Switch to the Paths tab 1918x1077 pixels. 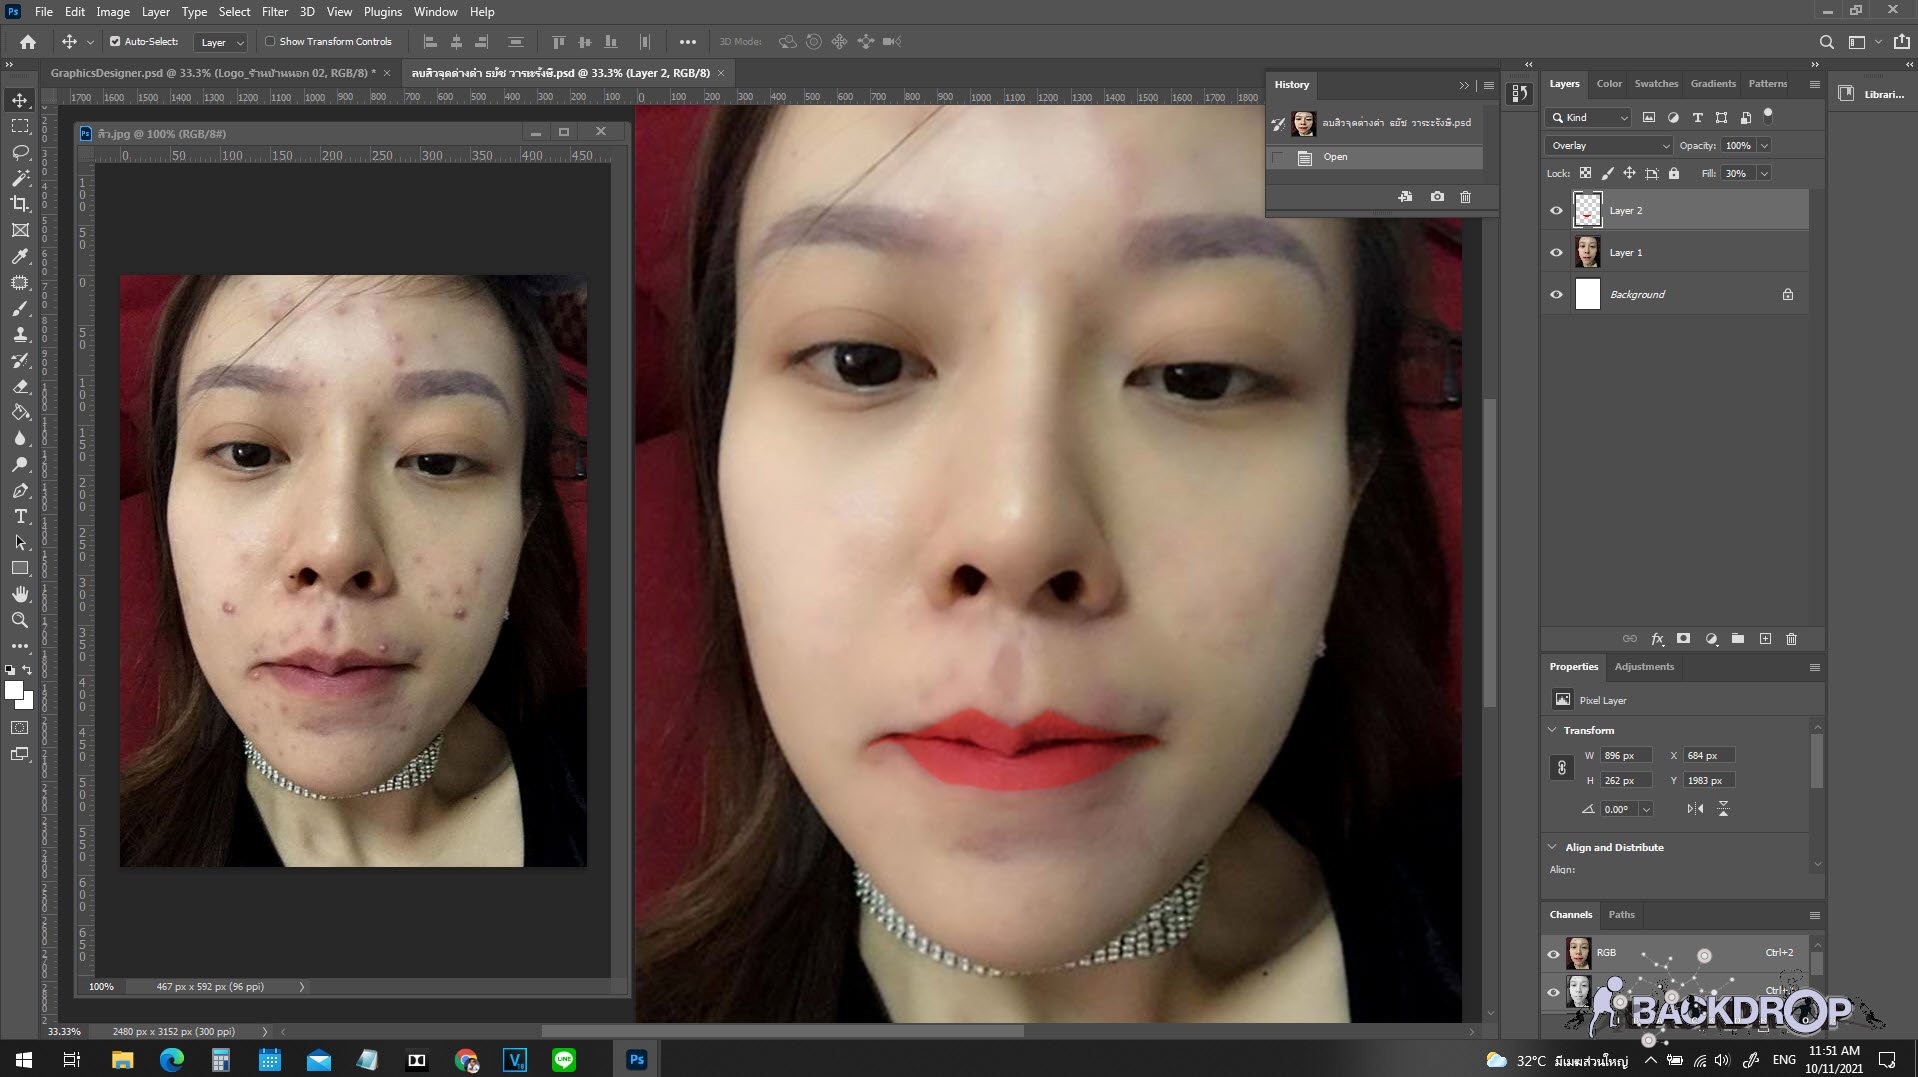coord(1621,915)
